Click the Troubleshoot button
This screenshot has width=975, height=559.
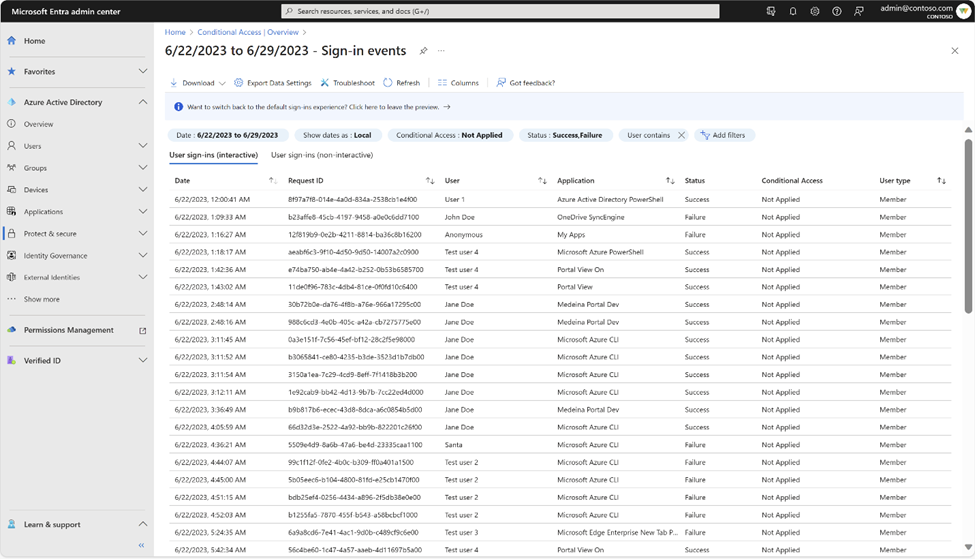pos(348,83)
